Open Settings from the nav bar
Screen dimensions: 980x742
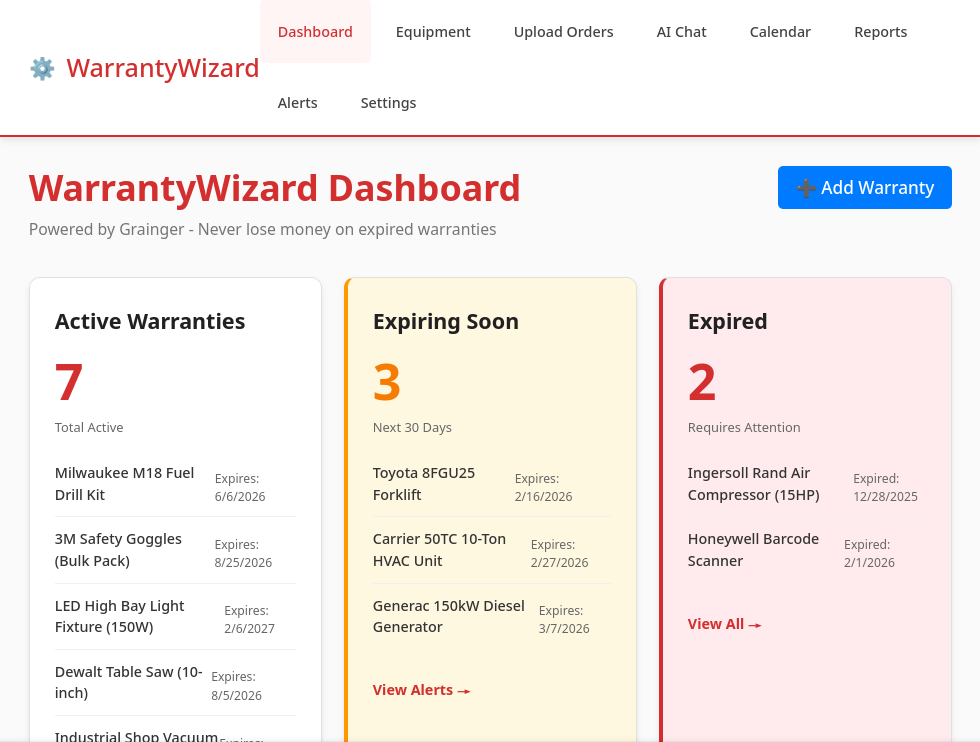[388, 103]
